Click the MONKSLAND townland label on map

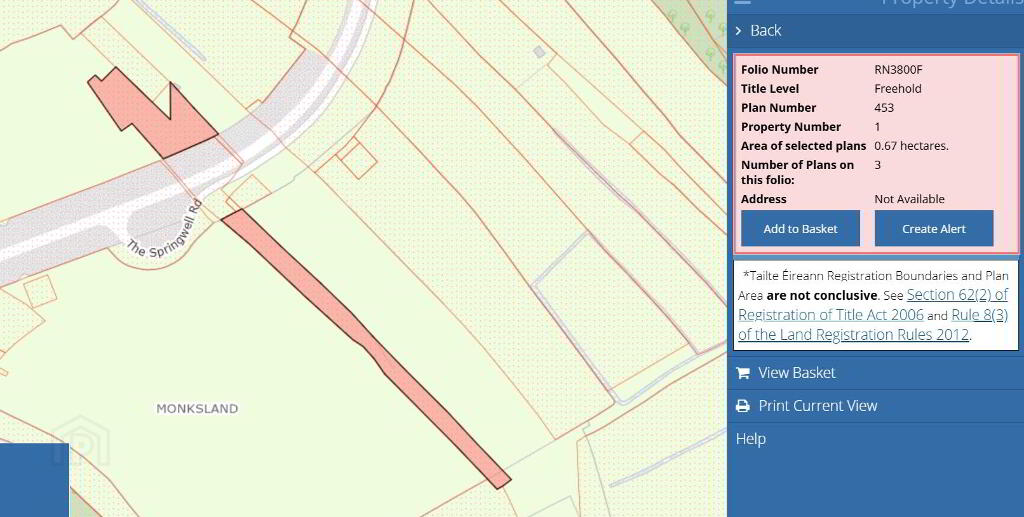pyautogui.click(x=197, y=409)
